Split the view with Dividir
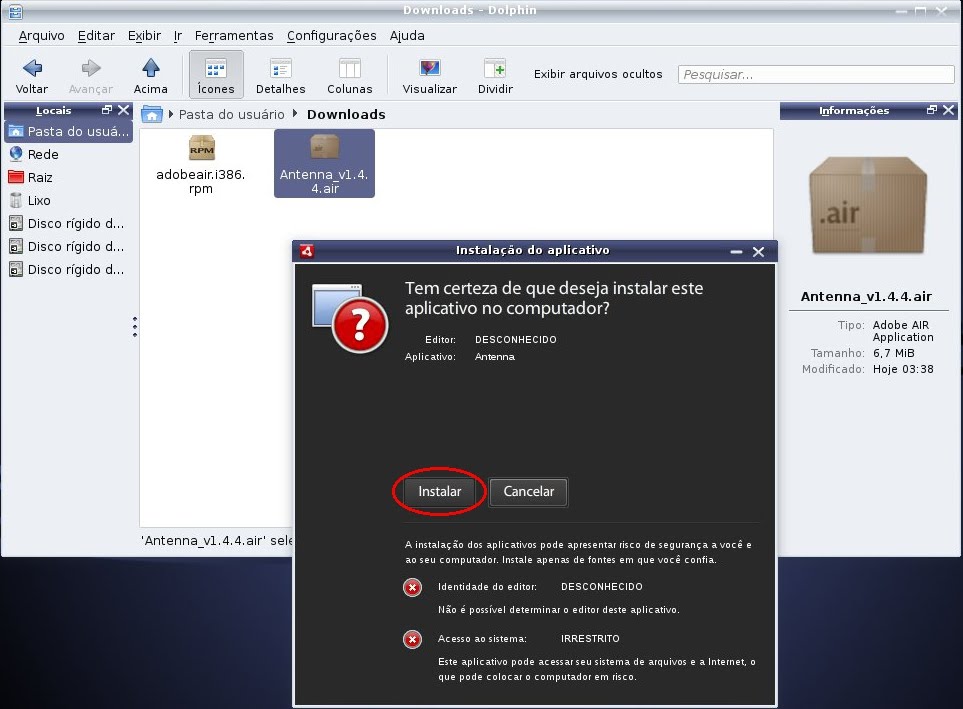 pos(495,76)
